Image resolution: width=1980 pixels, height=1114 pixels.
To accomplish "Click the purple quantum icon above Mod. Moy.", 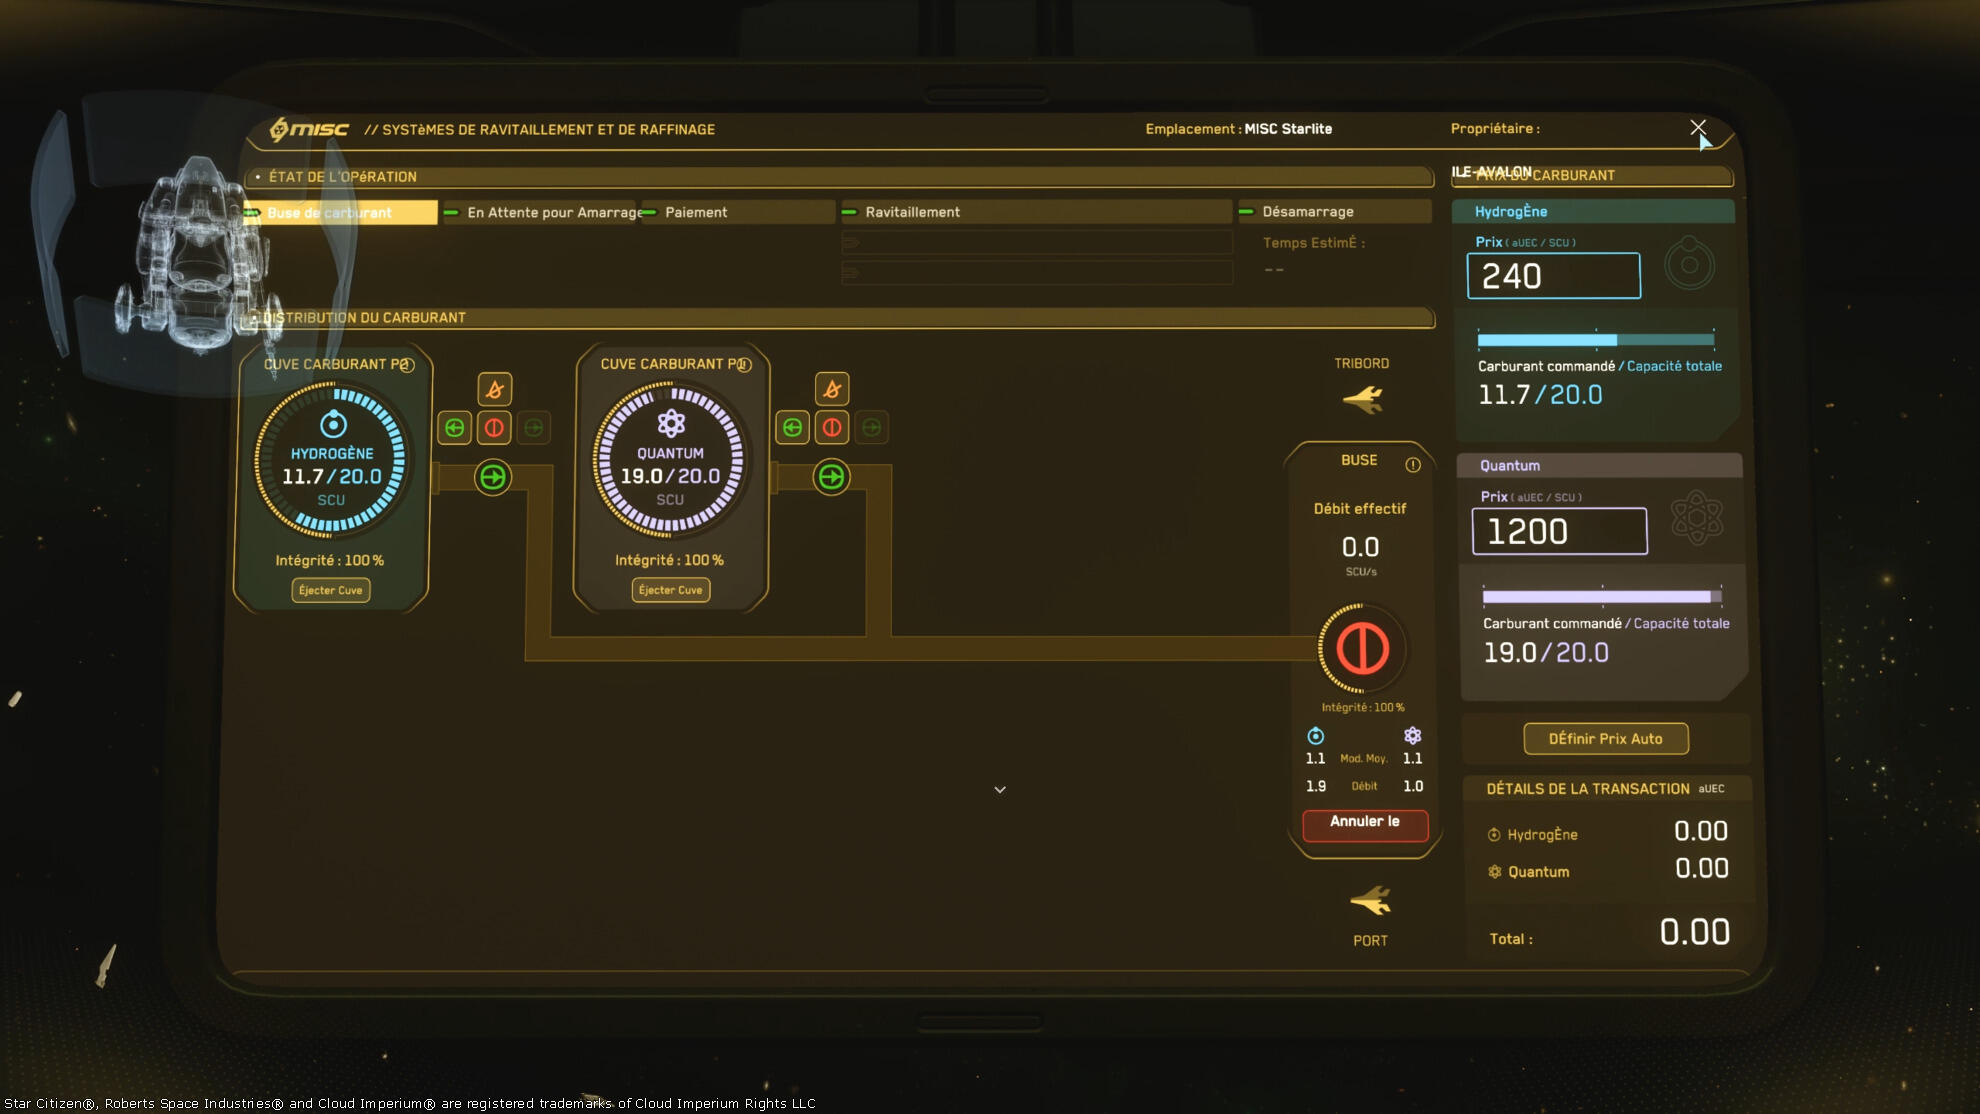I will pyautogui.click(x=1412, y=736).
